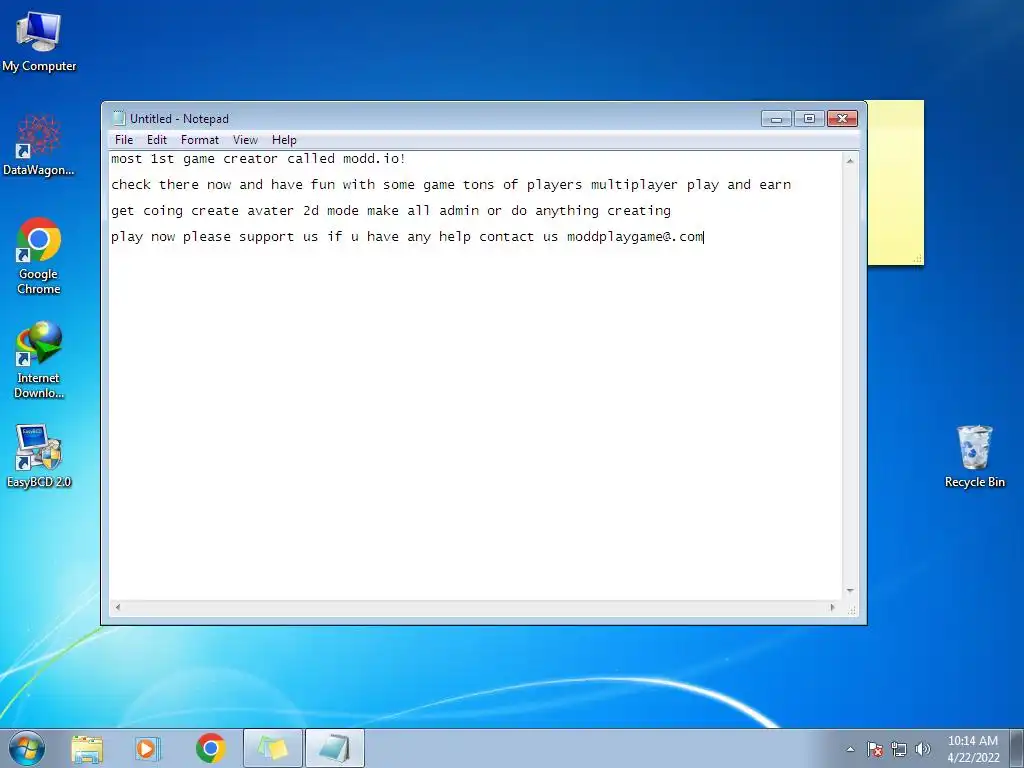Maximize the Notepad window
The height and width of the screenshot is (768, 1024).
tap(809, 119)
